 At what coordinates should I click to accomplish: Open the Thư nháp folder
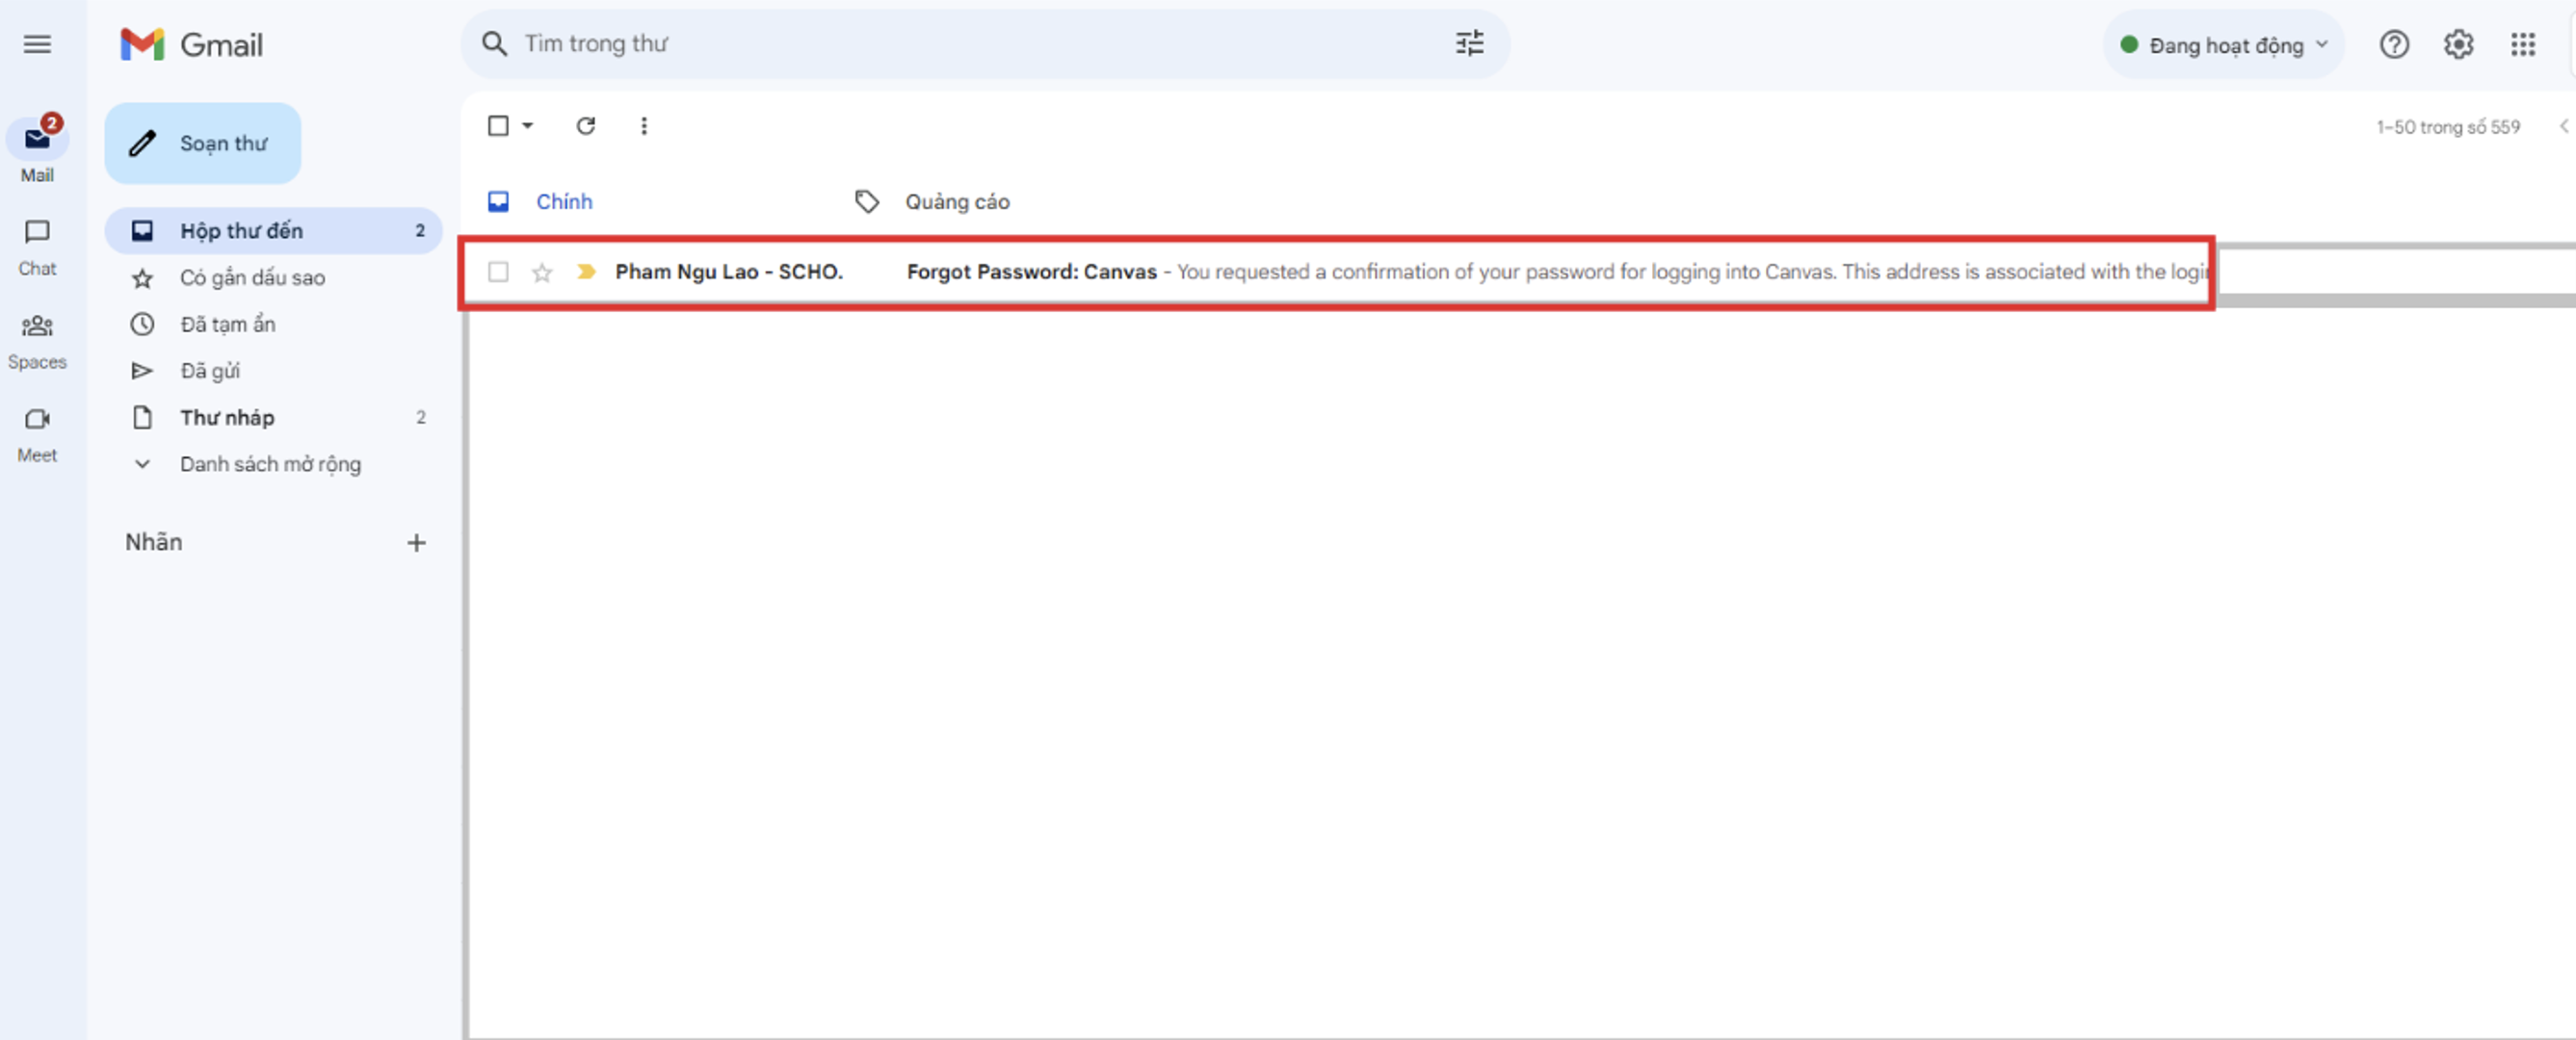pos(227,418)
